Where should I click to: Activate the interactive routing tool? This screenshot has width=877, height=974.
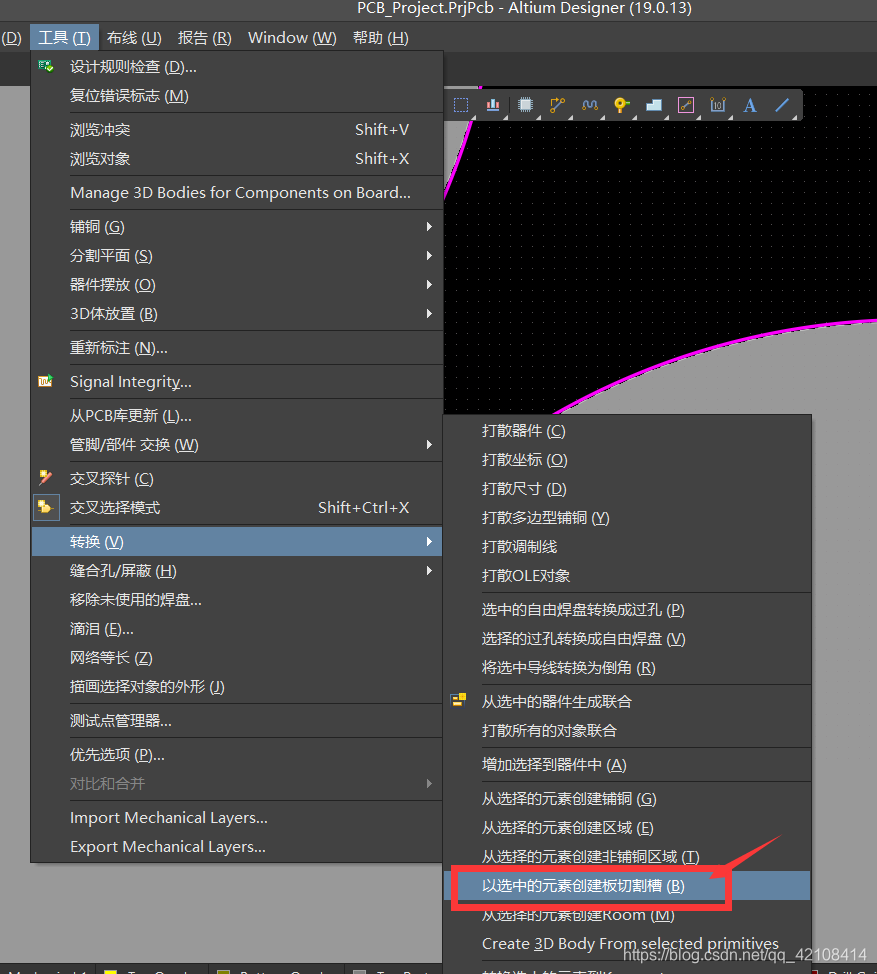pos(558,105)
